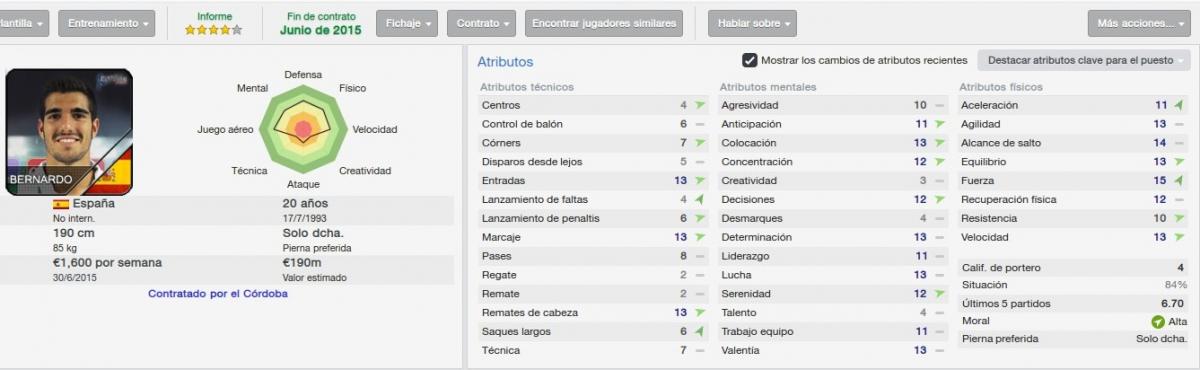
Task: Click Encontrar jugadores similares button
Action: pyautogui.click(x=604, y=23)
